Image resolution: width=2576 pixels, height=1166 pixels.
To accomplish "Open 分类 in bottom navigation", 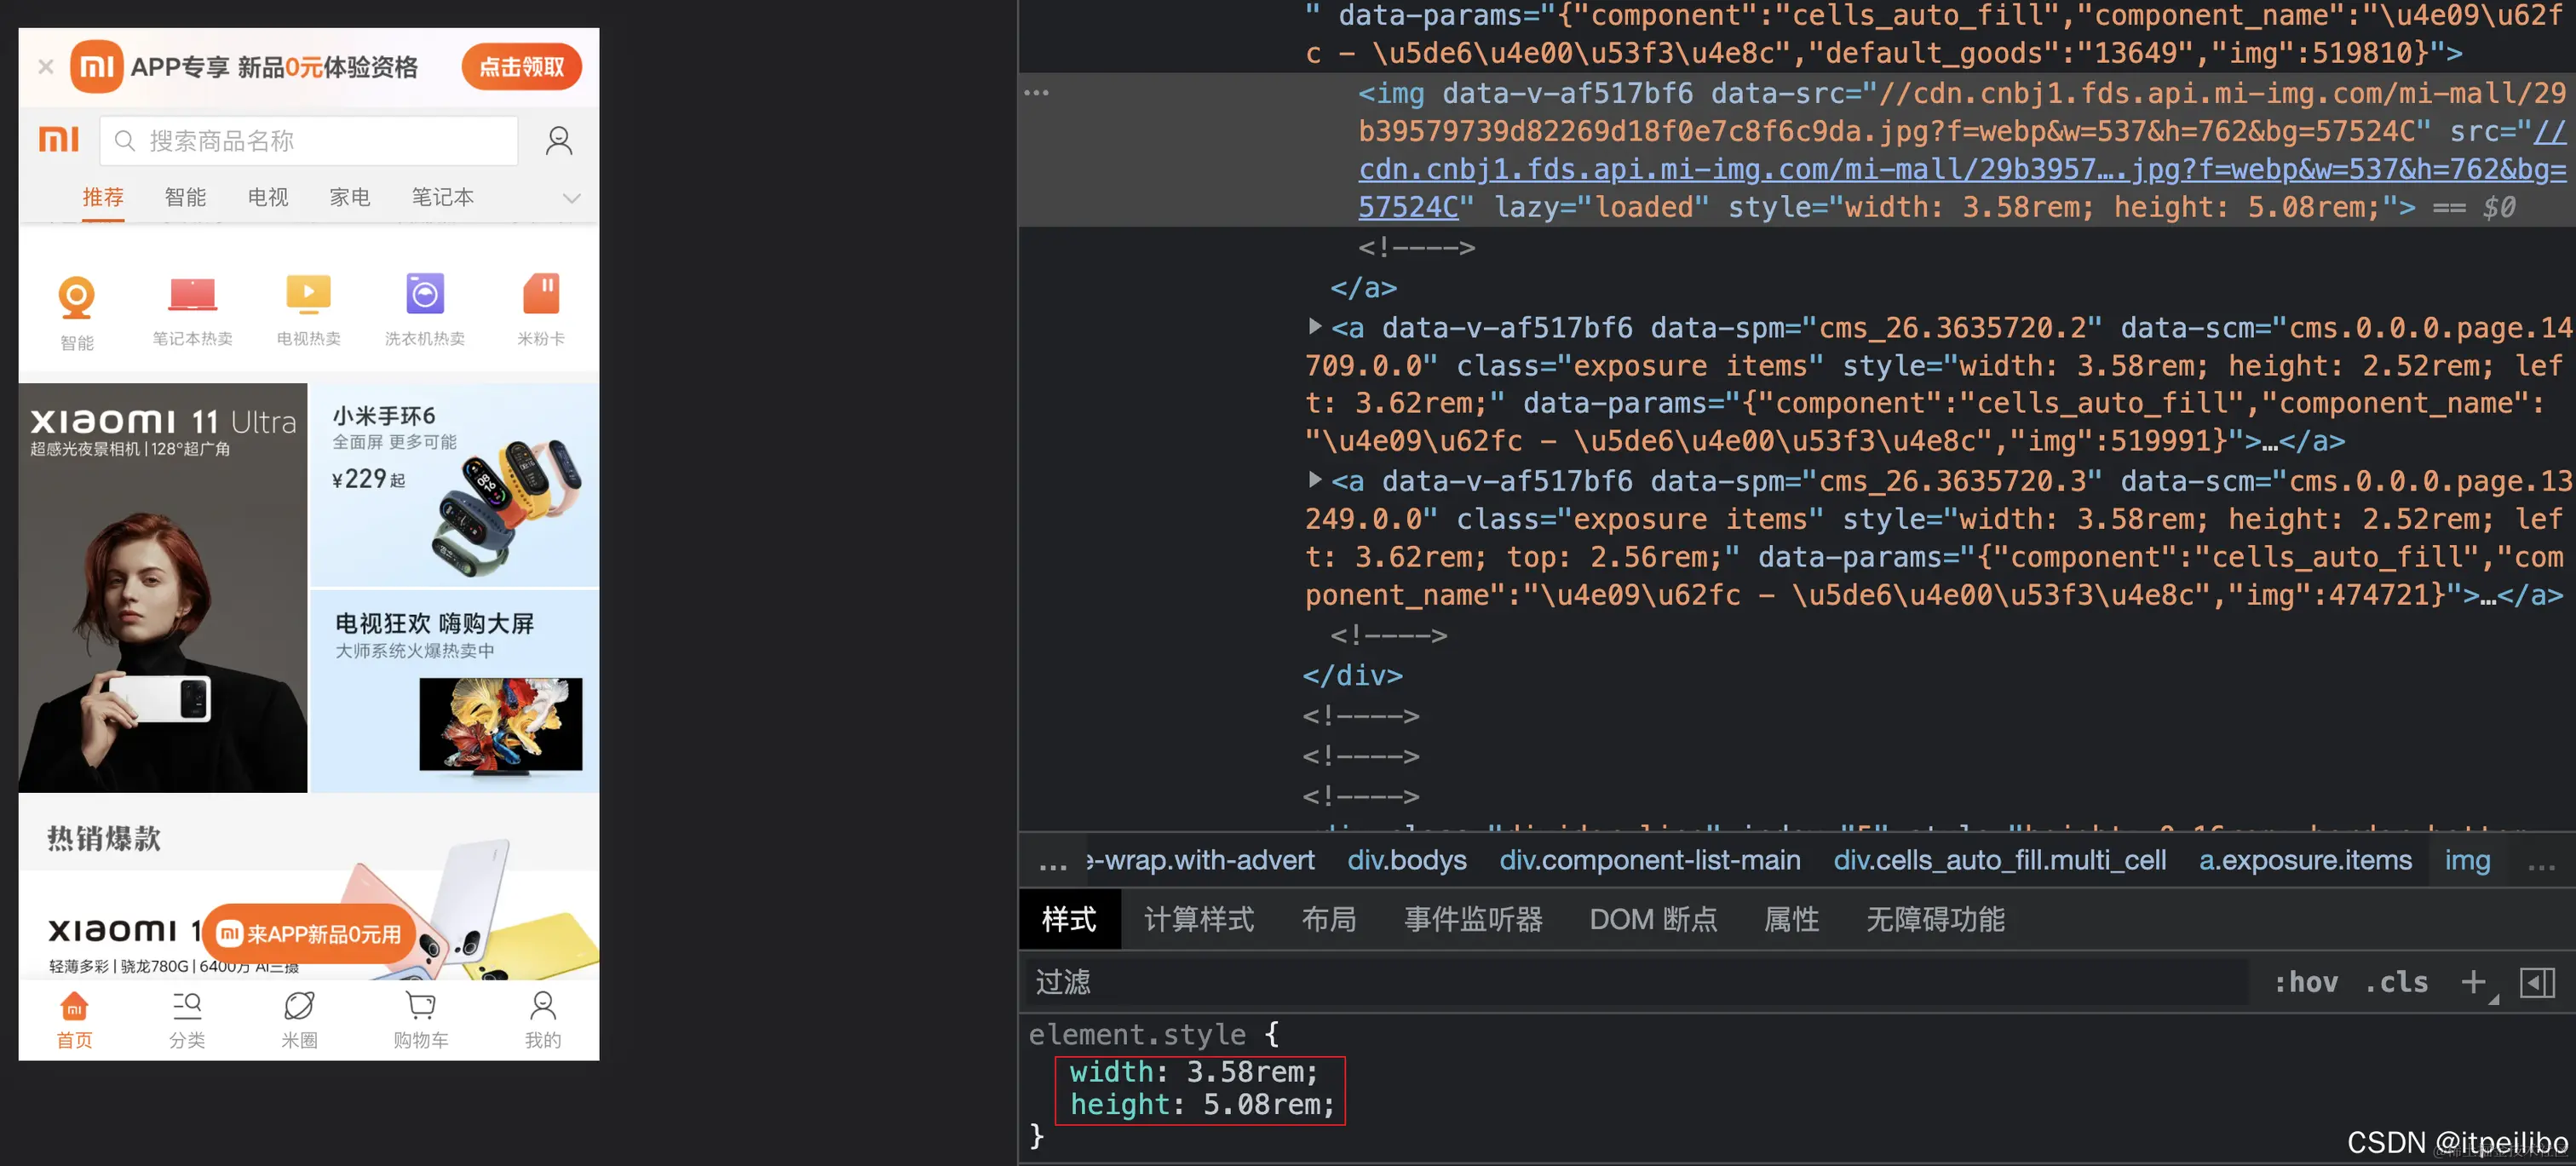I will 187,1018.
